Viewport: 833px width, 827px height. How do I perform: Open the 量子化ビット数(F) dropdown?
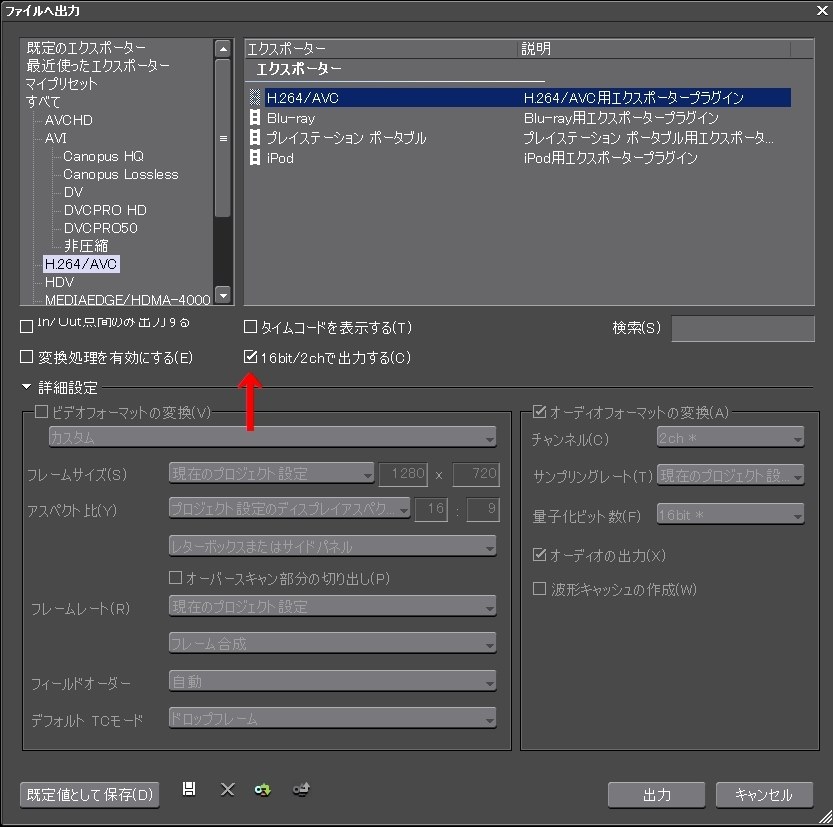tap(730, 514)
